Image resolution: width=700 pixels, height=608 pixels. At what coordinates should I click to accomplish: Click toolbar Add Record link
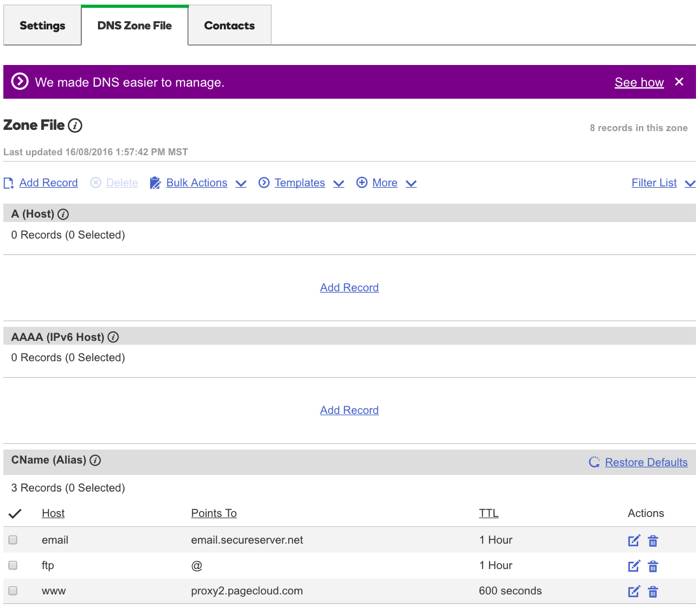coord(48,183)
